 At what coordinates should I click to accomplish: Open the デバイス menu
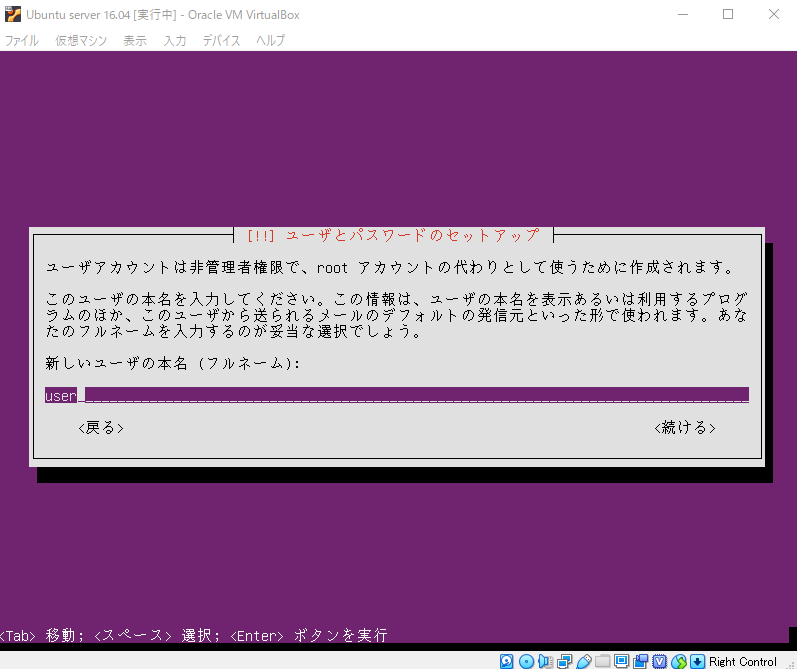221,40
